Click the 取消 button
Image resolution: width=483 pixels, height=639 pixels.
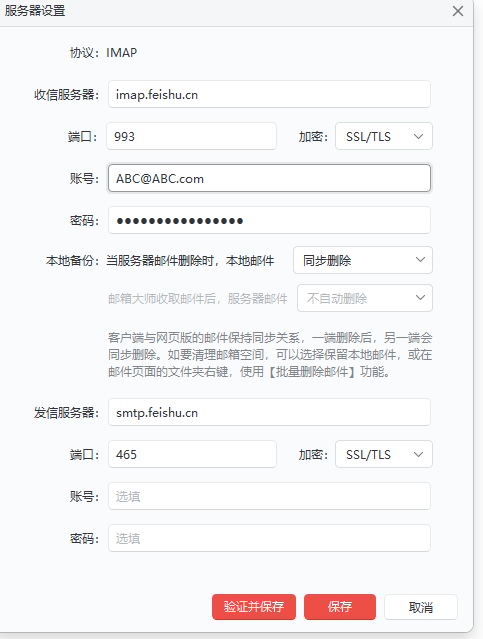(x=421, y=607)
